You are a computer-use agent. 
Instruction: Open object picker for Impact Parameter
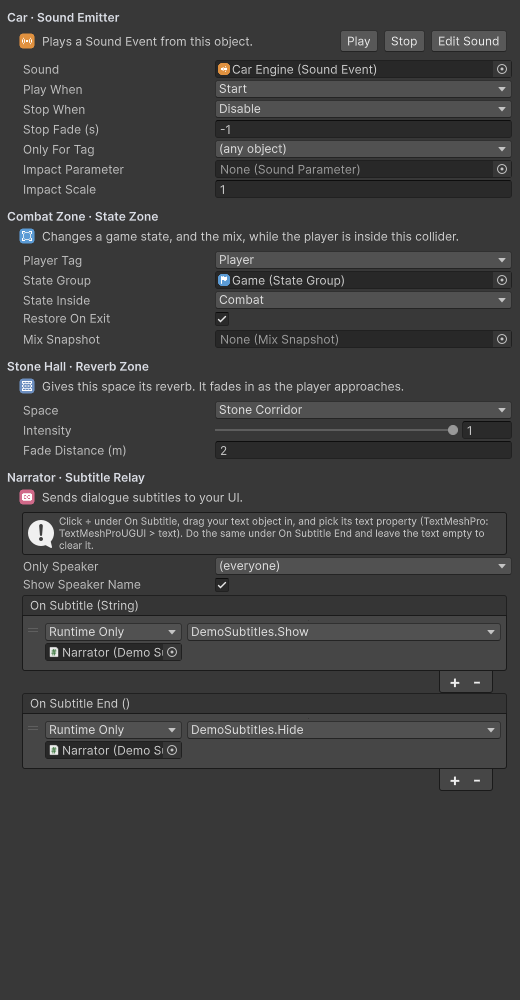click(502, 169)
